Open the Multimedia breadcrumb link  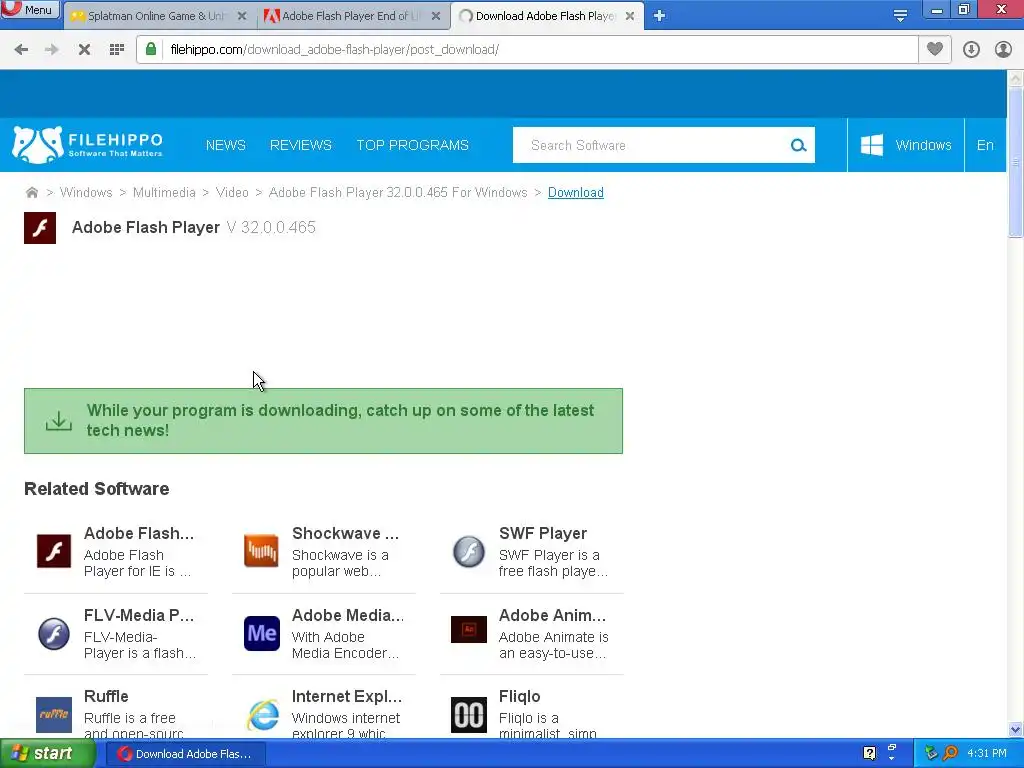click(x=164, y=193)
